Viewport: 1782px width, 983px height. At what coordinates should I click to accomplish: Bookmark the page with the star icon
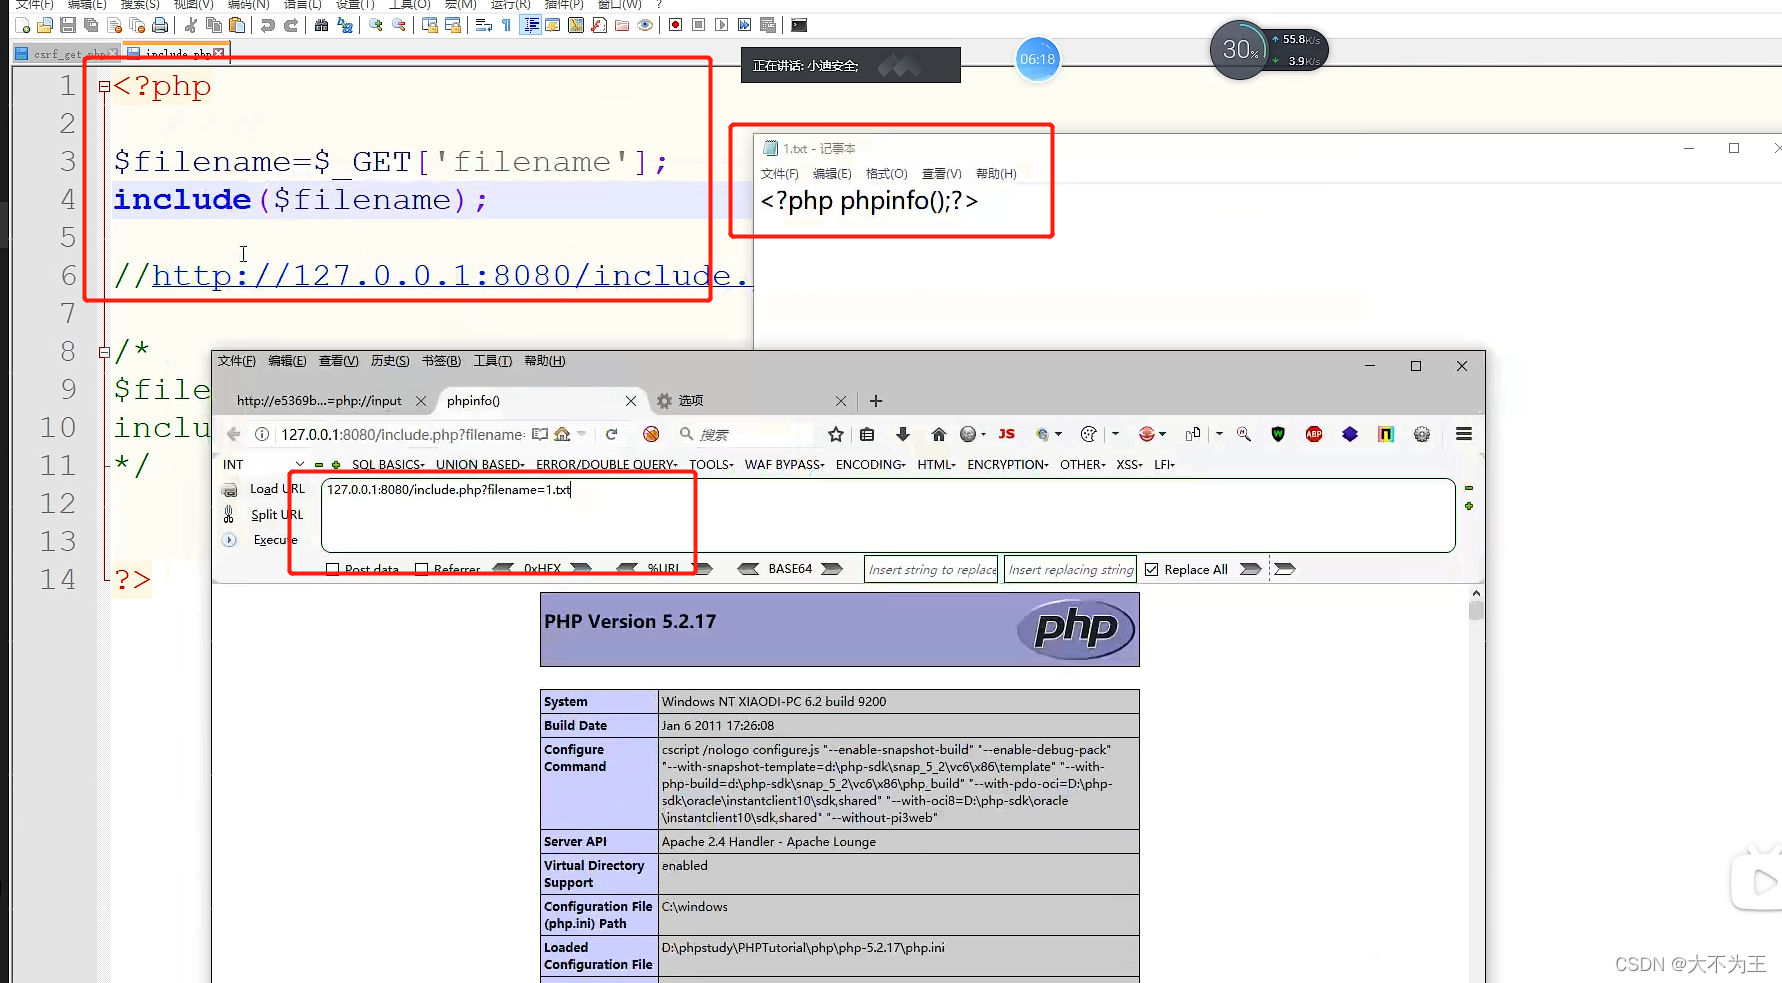pyautogui.click(x=836, y=434)
